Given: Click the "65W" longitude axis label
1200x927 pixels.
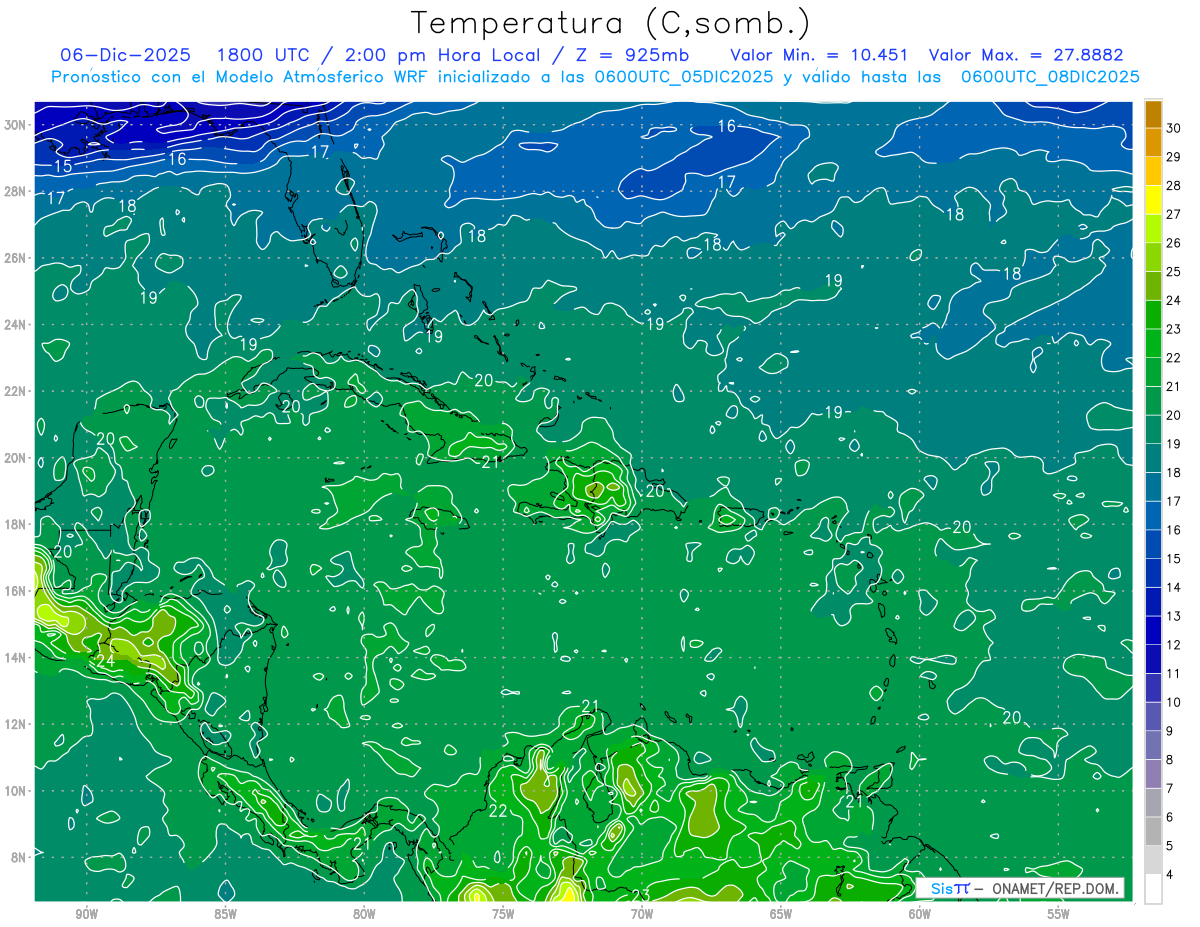Looking at the screenshot, I should click(x=781, y=914).
